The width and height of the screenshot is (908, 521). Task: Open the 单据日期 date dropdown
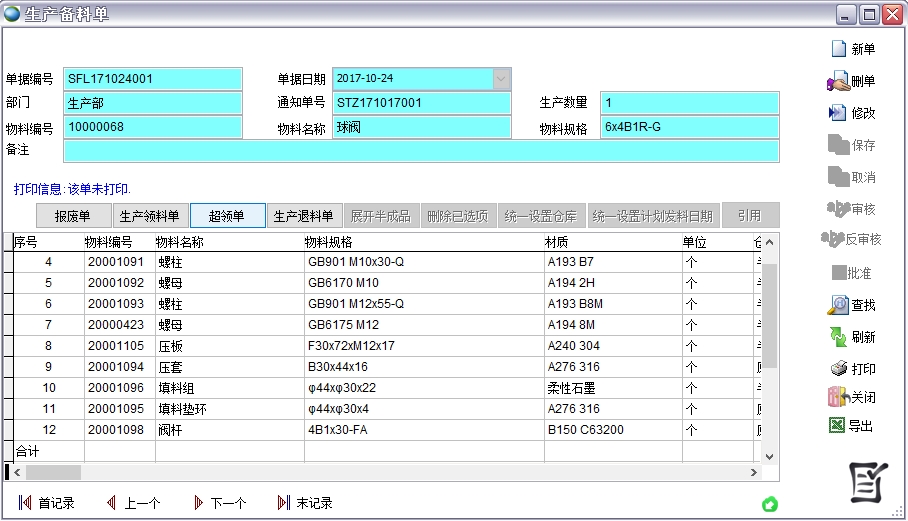pyautogui.click(x=502, y=78)
